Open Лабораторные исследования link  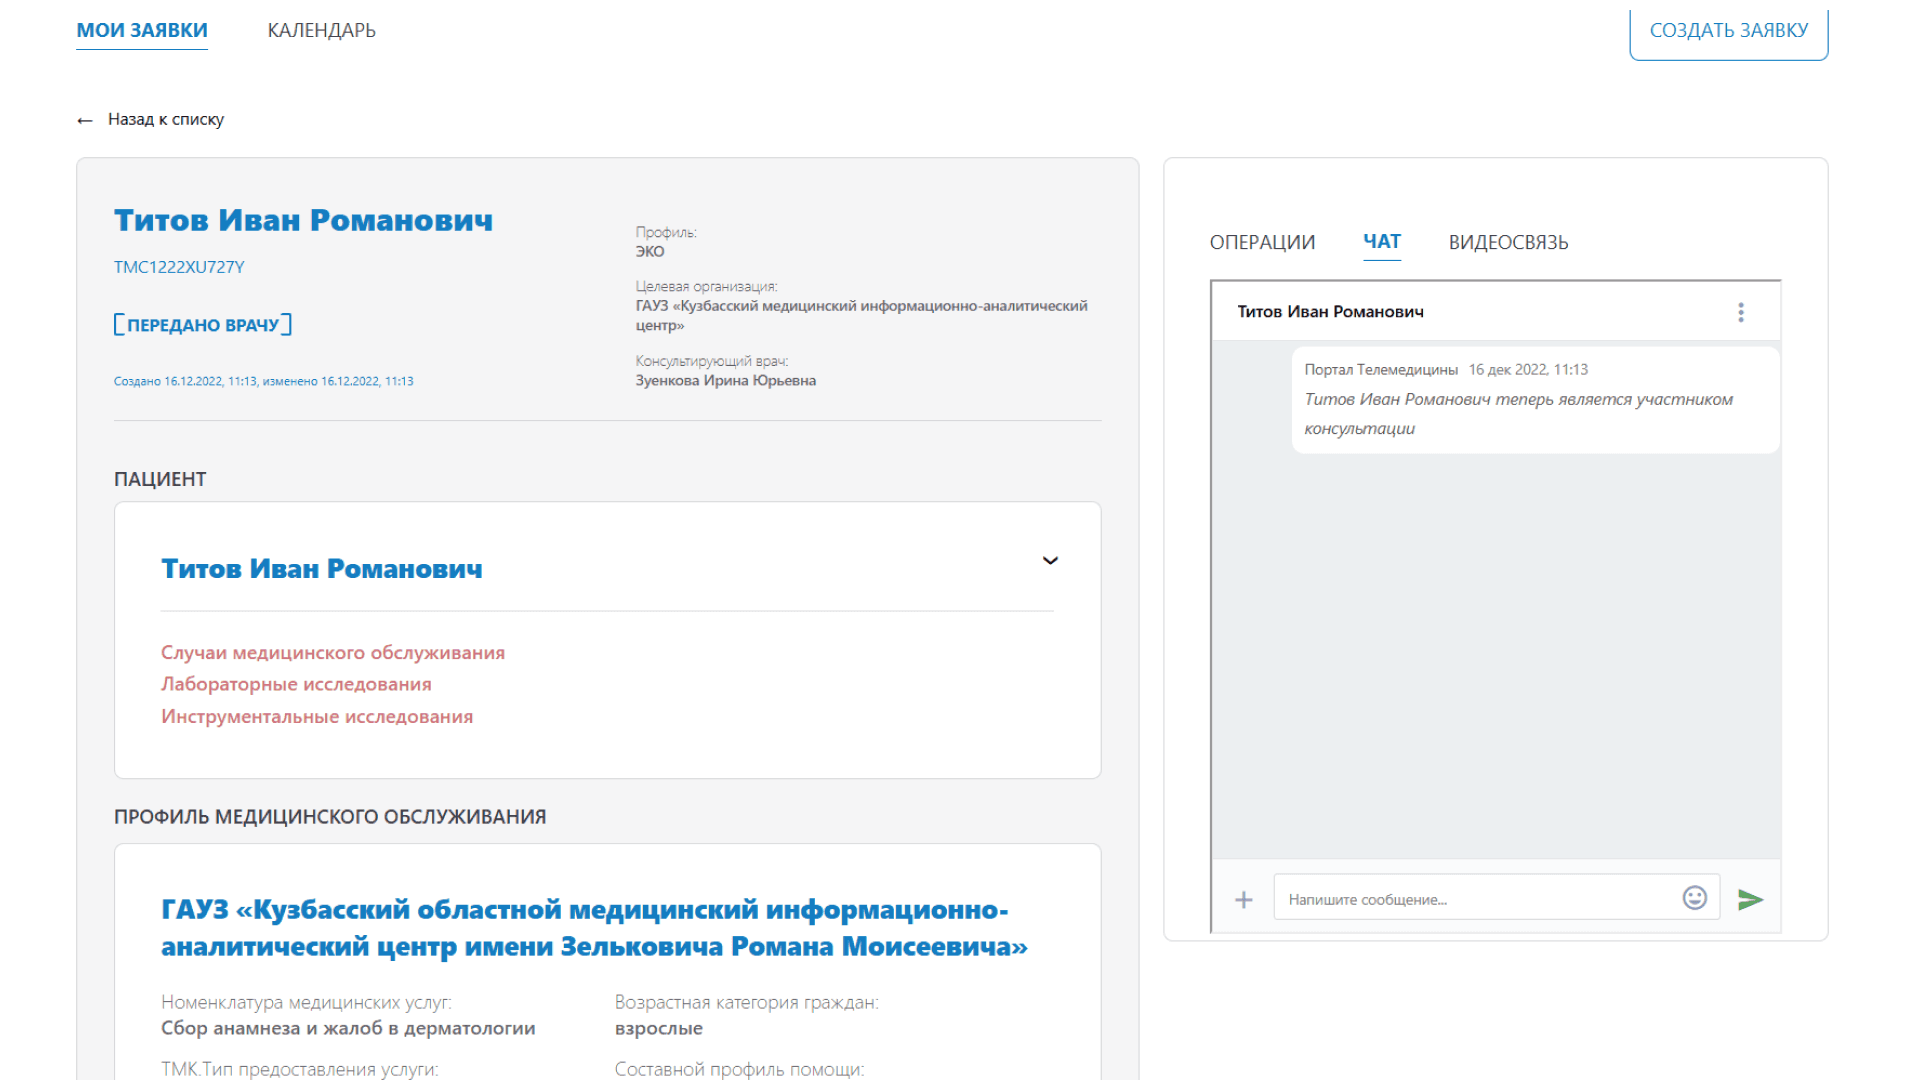296,684
